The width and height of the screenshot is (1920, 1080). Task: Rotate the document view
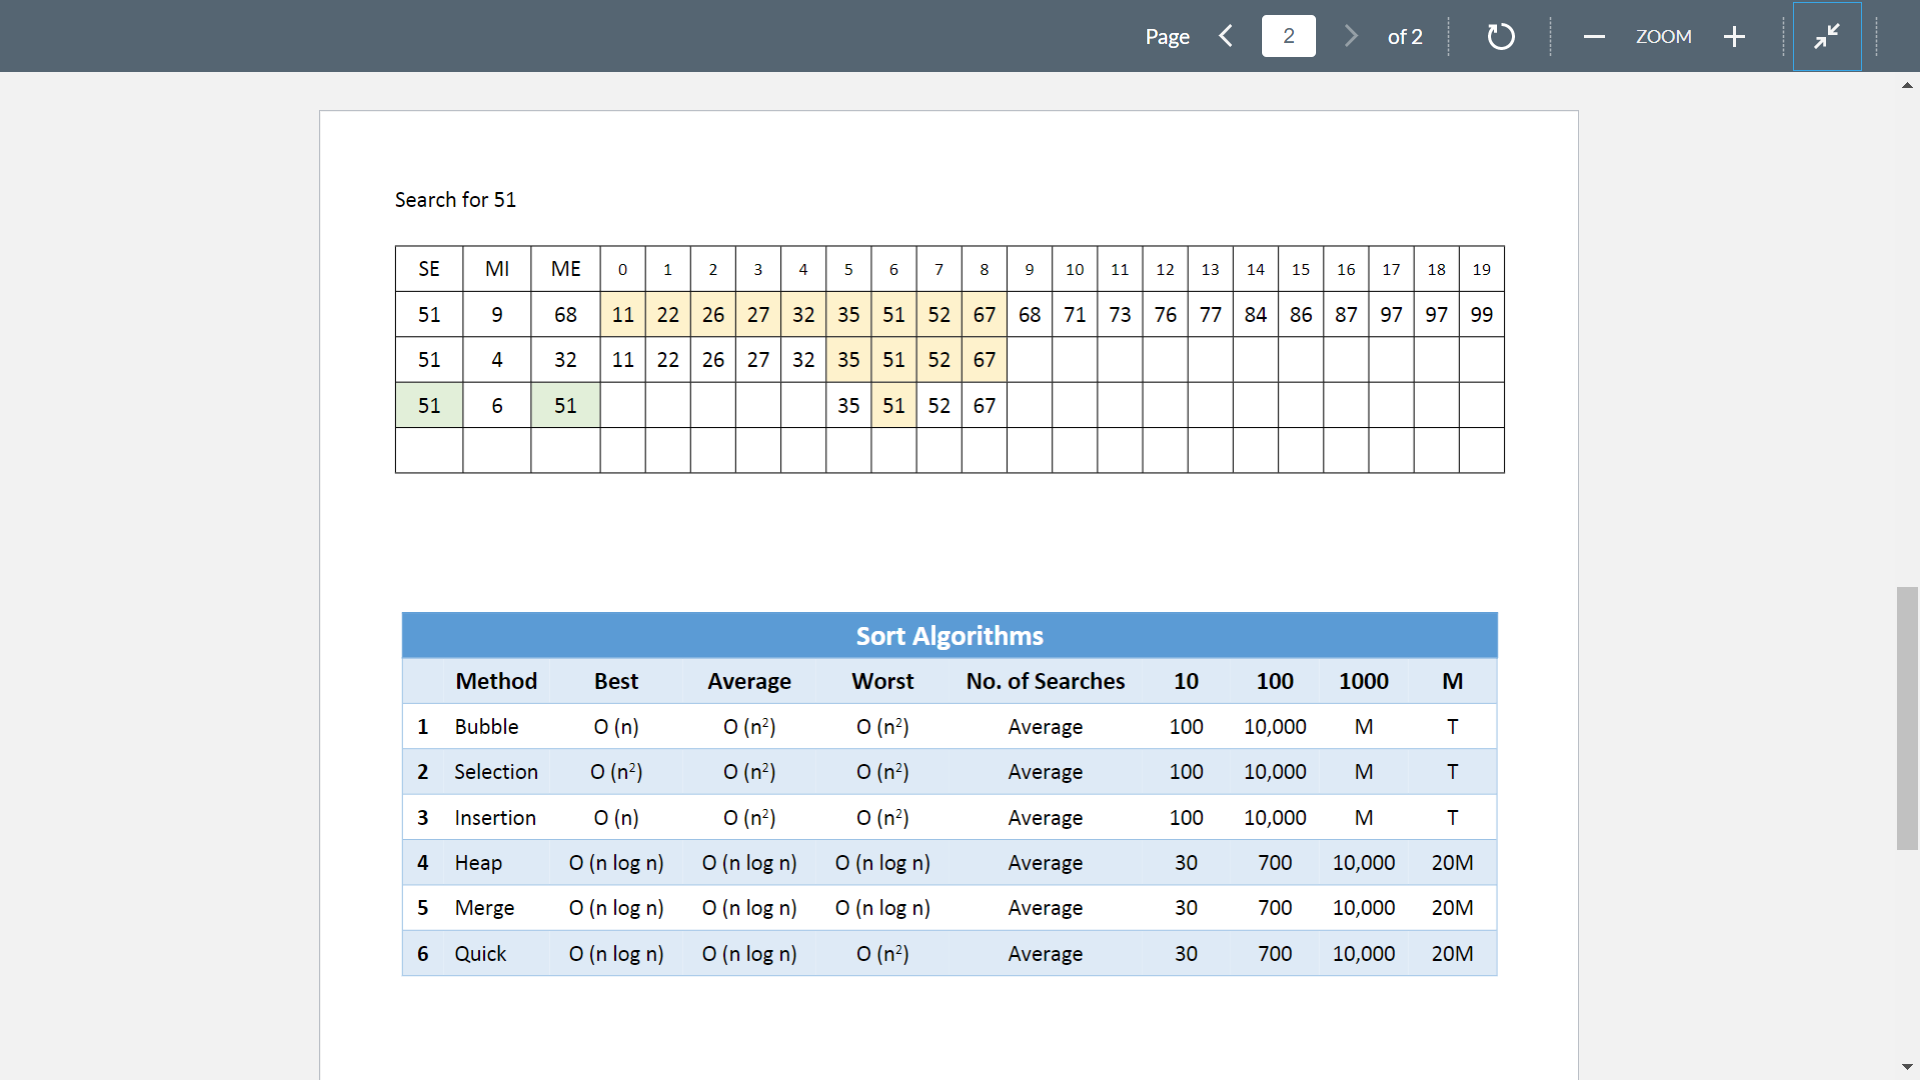1500,36
